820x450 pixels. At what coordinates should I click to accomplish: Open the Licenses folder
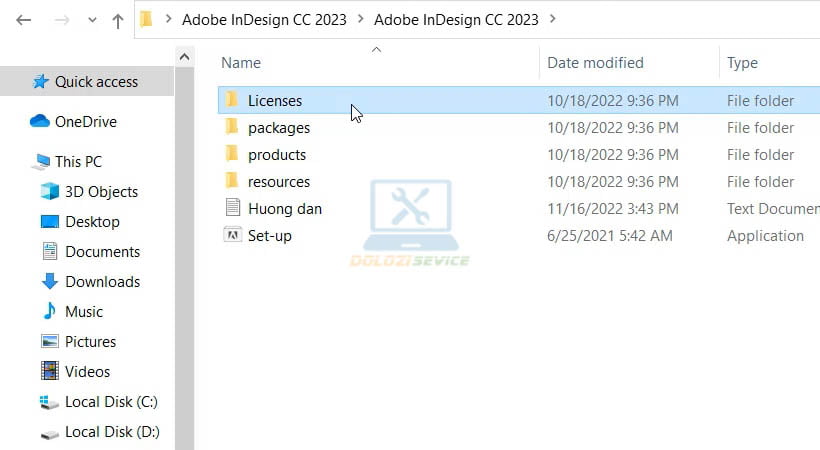pyautogui.click(x=274, y=101)
